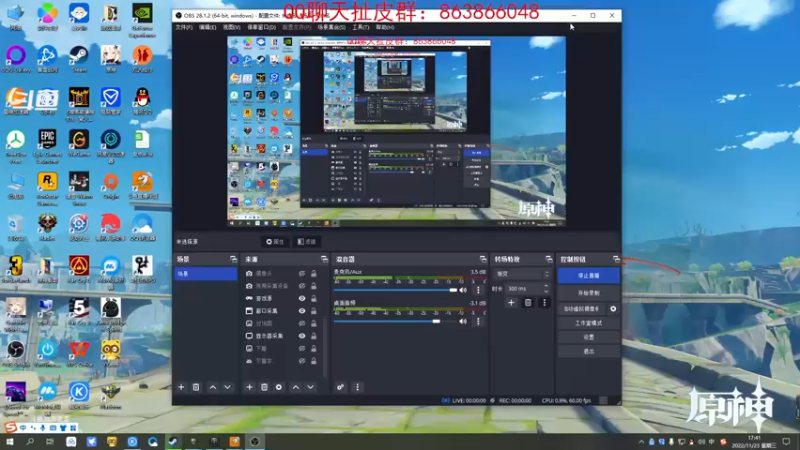
Task: Open OBS Studio desktop shortcut
Action: click(16, 354)
